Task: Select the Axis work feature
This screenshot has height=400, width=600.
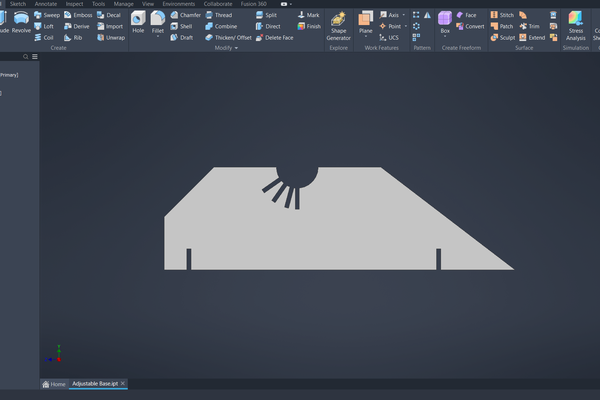Action: 390,15
